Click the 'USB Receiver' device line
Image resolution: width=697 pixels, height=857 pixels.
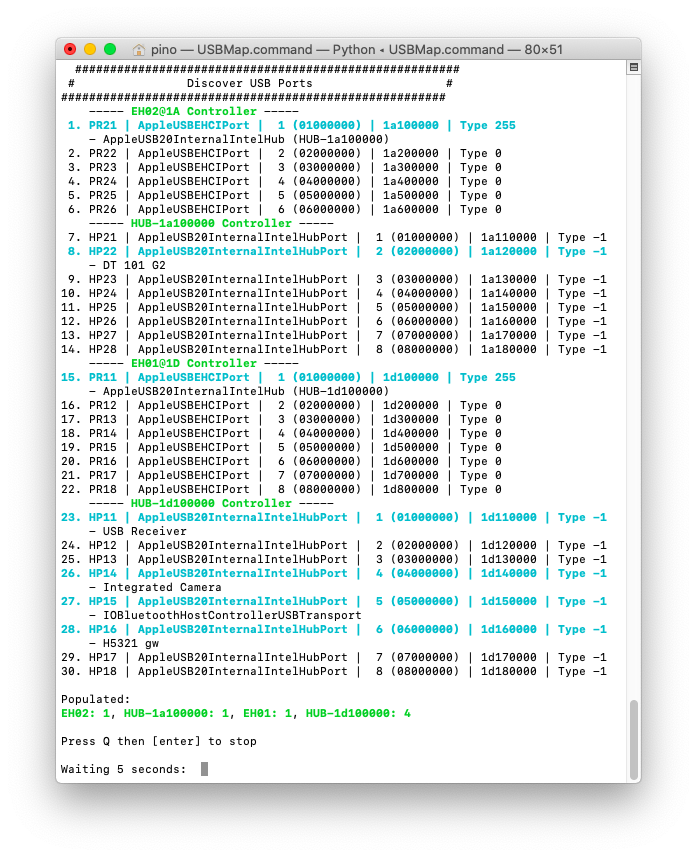pos(138,531)
